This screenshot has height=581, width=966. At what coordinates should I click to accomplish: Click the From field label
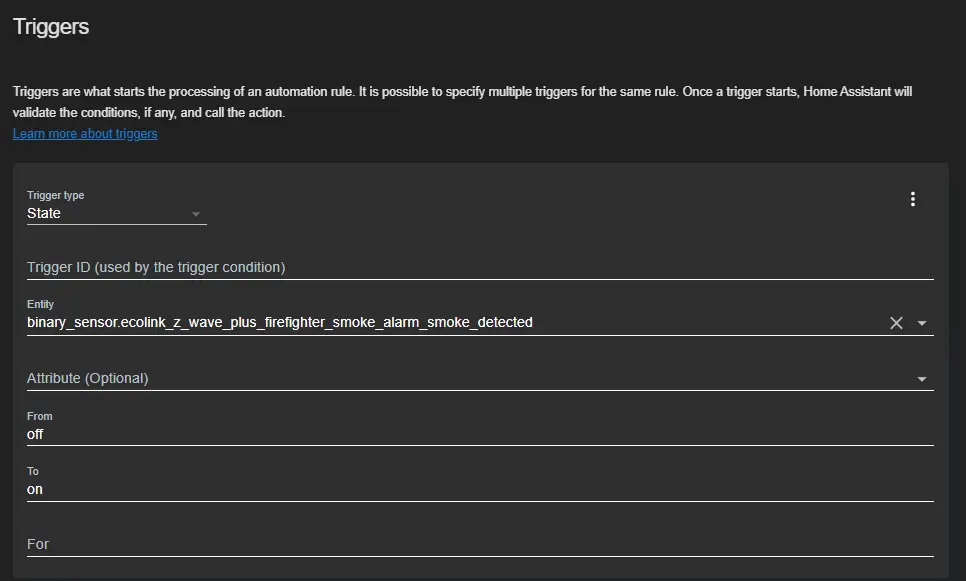tap(39, 416)
